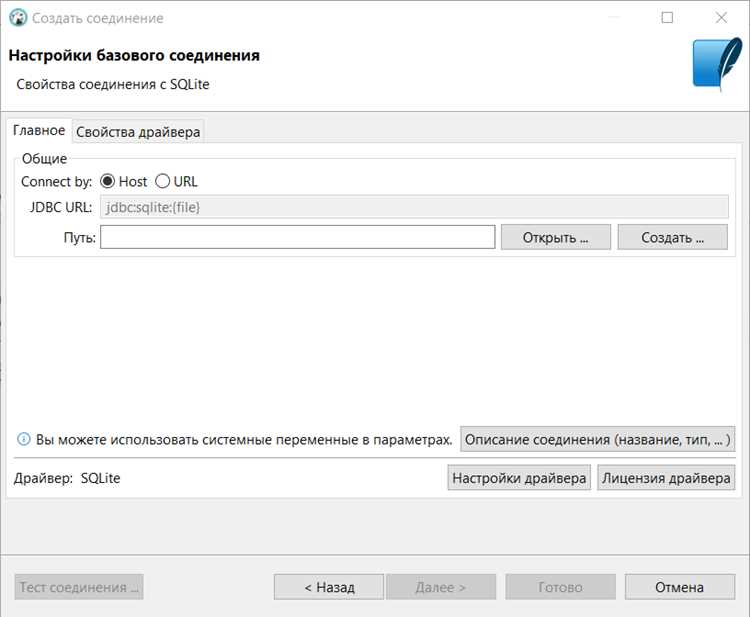Click the Общие group label
Image resolution: width=750 pixels, height=617 pixels.
pos(44,159)
